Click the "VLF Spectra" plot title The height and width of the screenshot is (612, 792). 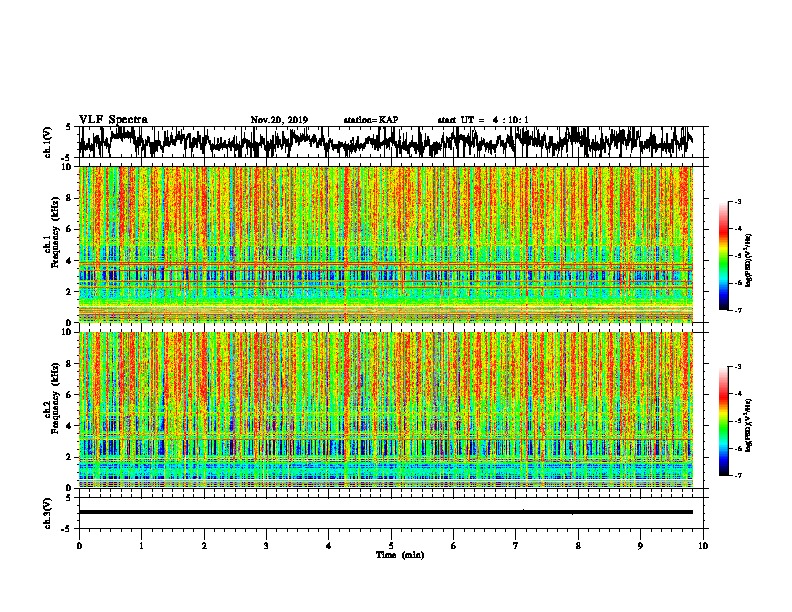pos(113,120)
